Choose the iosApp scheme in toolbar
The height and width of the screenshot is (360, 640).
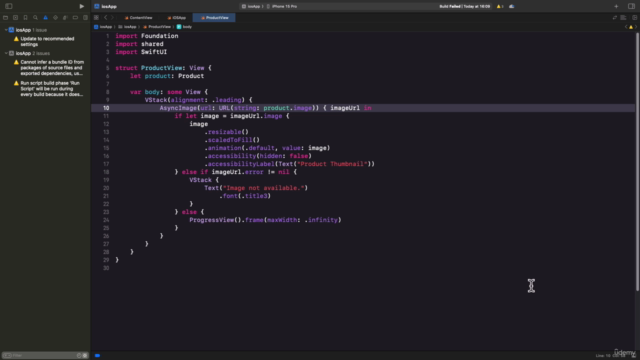tap(251, 6)
